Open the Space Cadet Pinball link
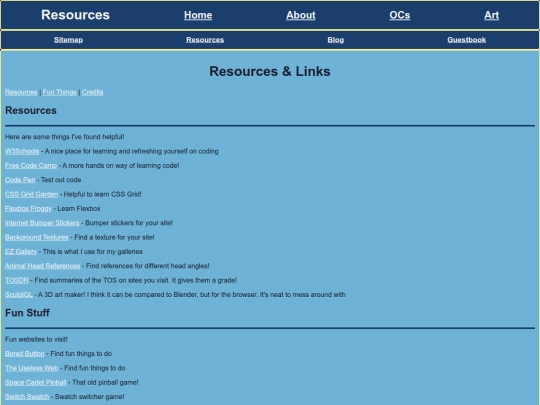The width and height of the screenshot is (540, 405). pyautogui.click(x=35, y=382)
